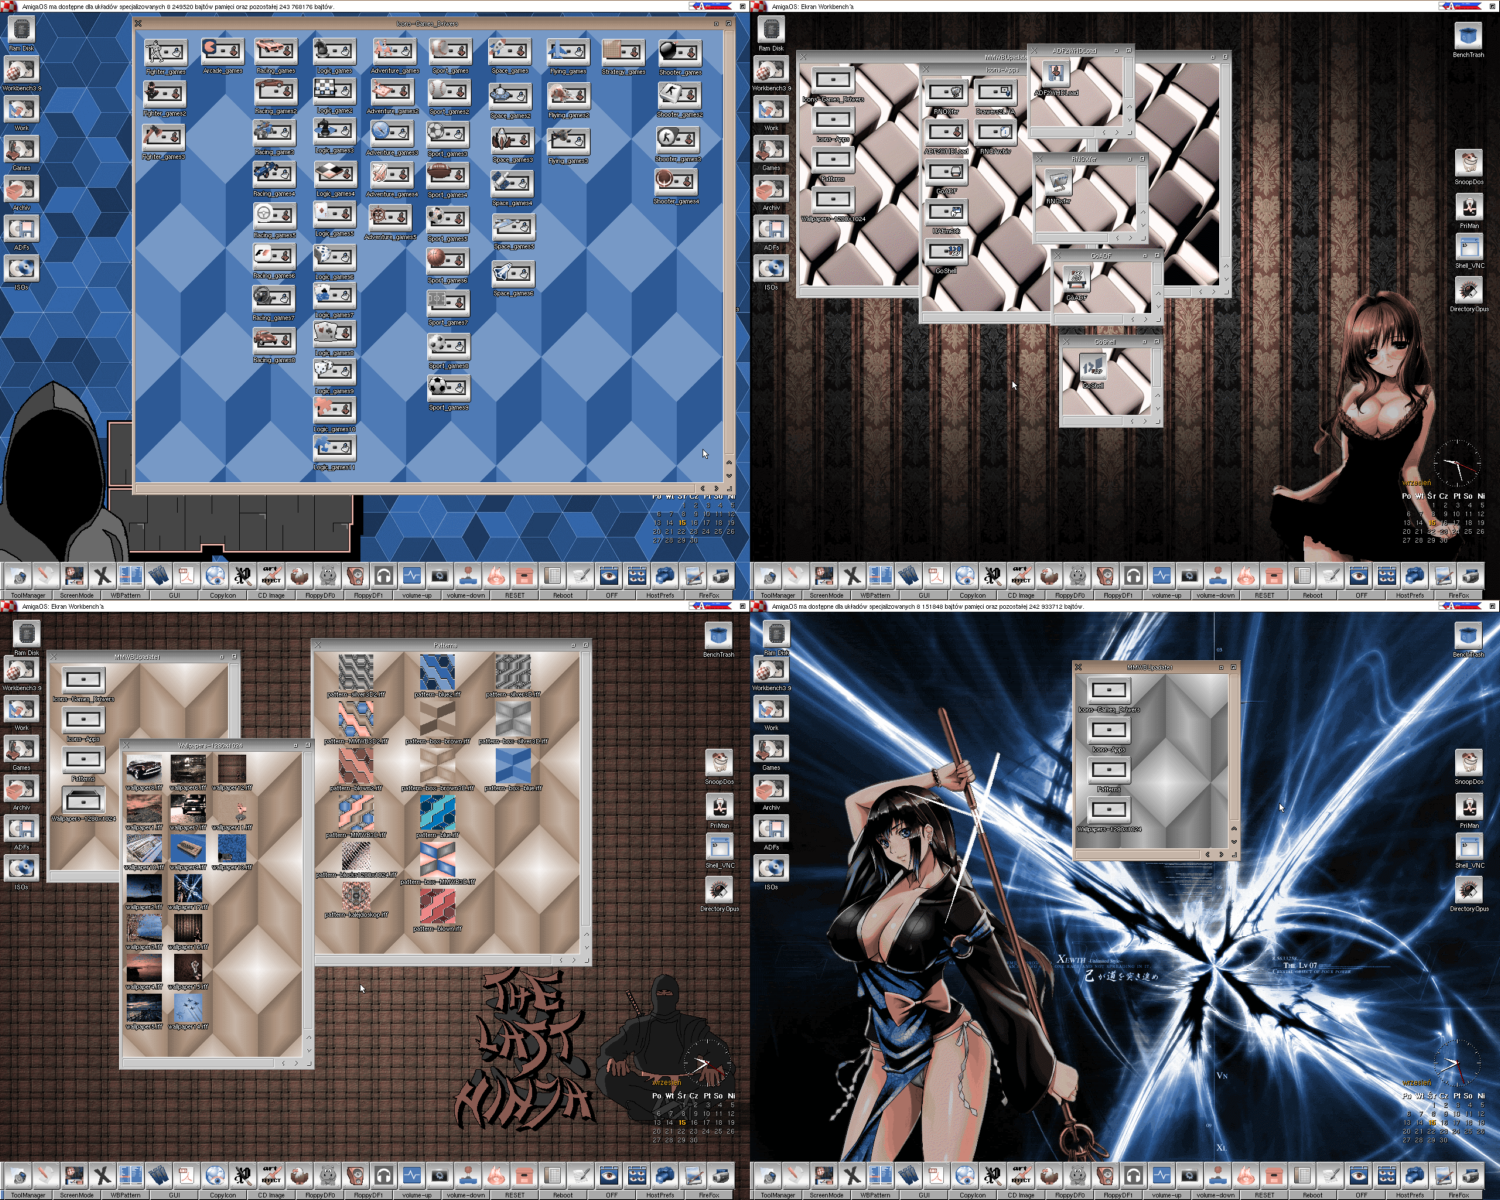This screenshot has height=1200, width=1500.
Task: Click down scroll arrow of Icons-Games_Drivers window
Action: [x=728, y=475]
